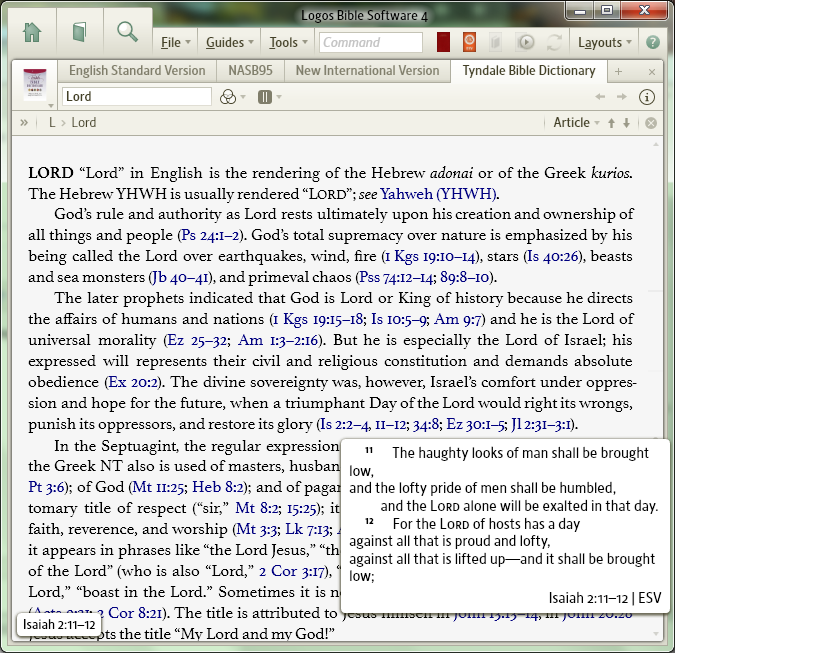Click the Command input box

point(371,42)
